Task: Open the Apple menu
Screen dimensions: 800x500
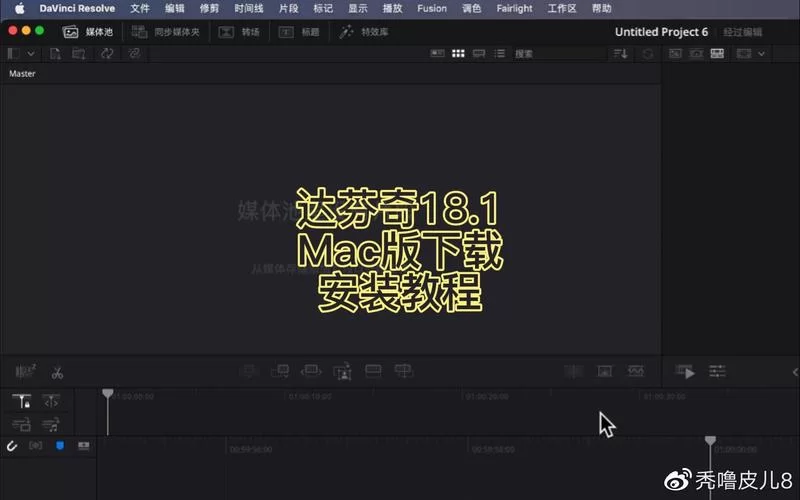Action: (19, 8)
